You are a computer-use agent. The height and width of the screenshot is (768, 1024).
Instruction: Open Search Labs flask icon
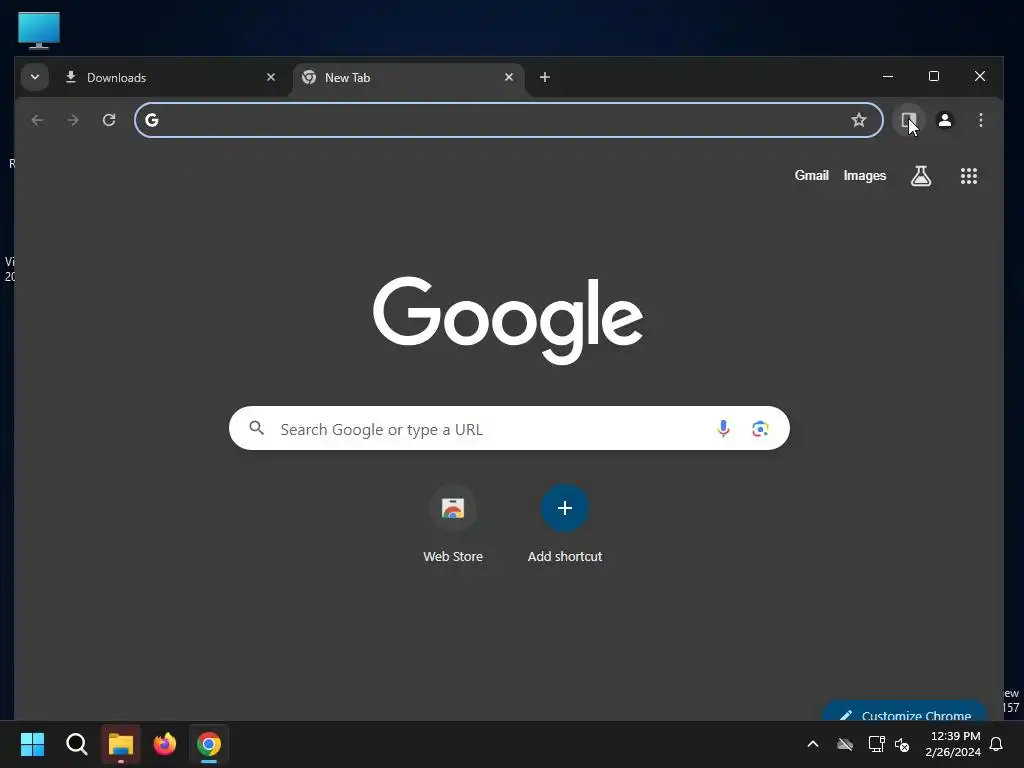coord(921,176)
